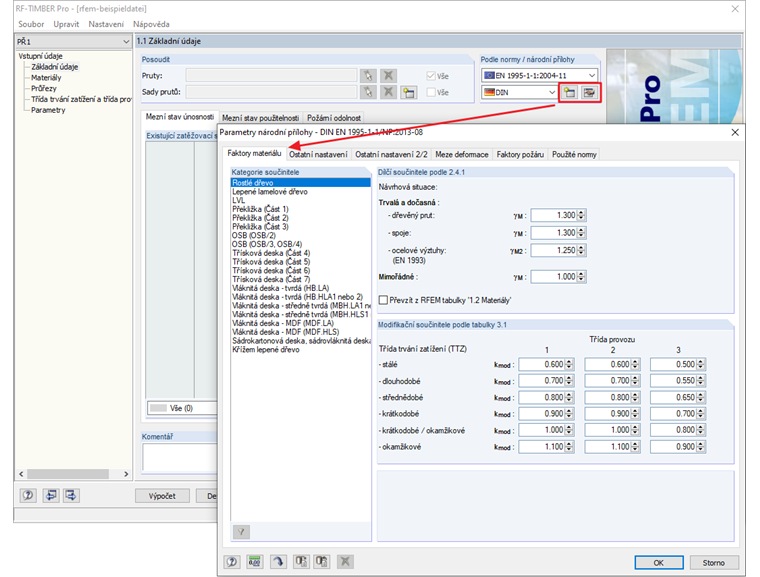Select OSB (OSB/2) category
The image size is (760, 577).
click(x=301, y=235)
